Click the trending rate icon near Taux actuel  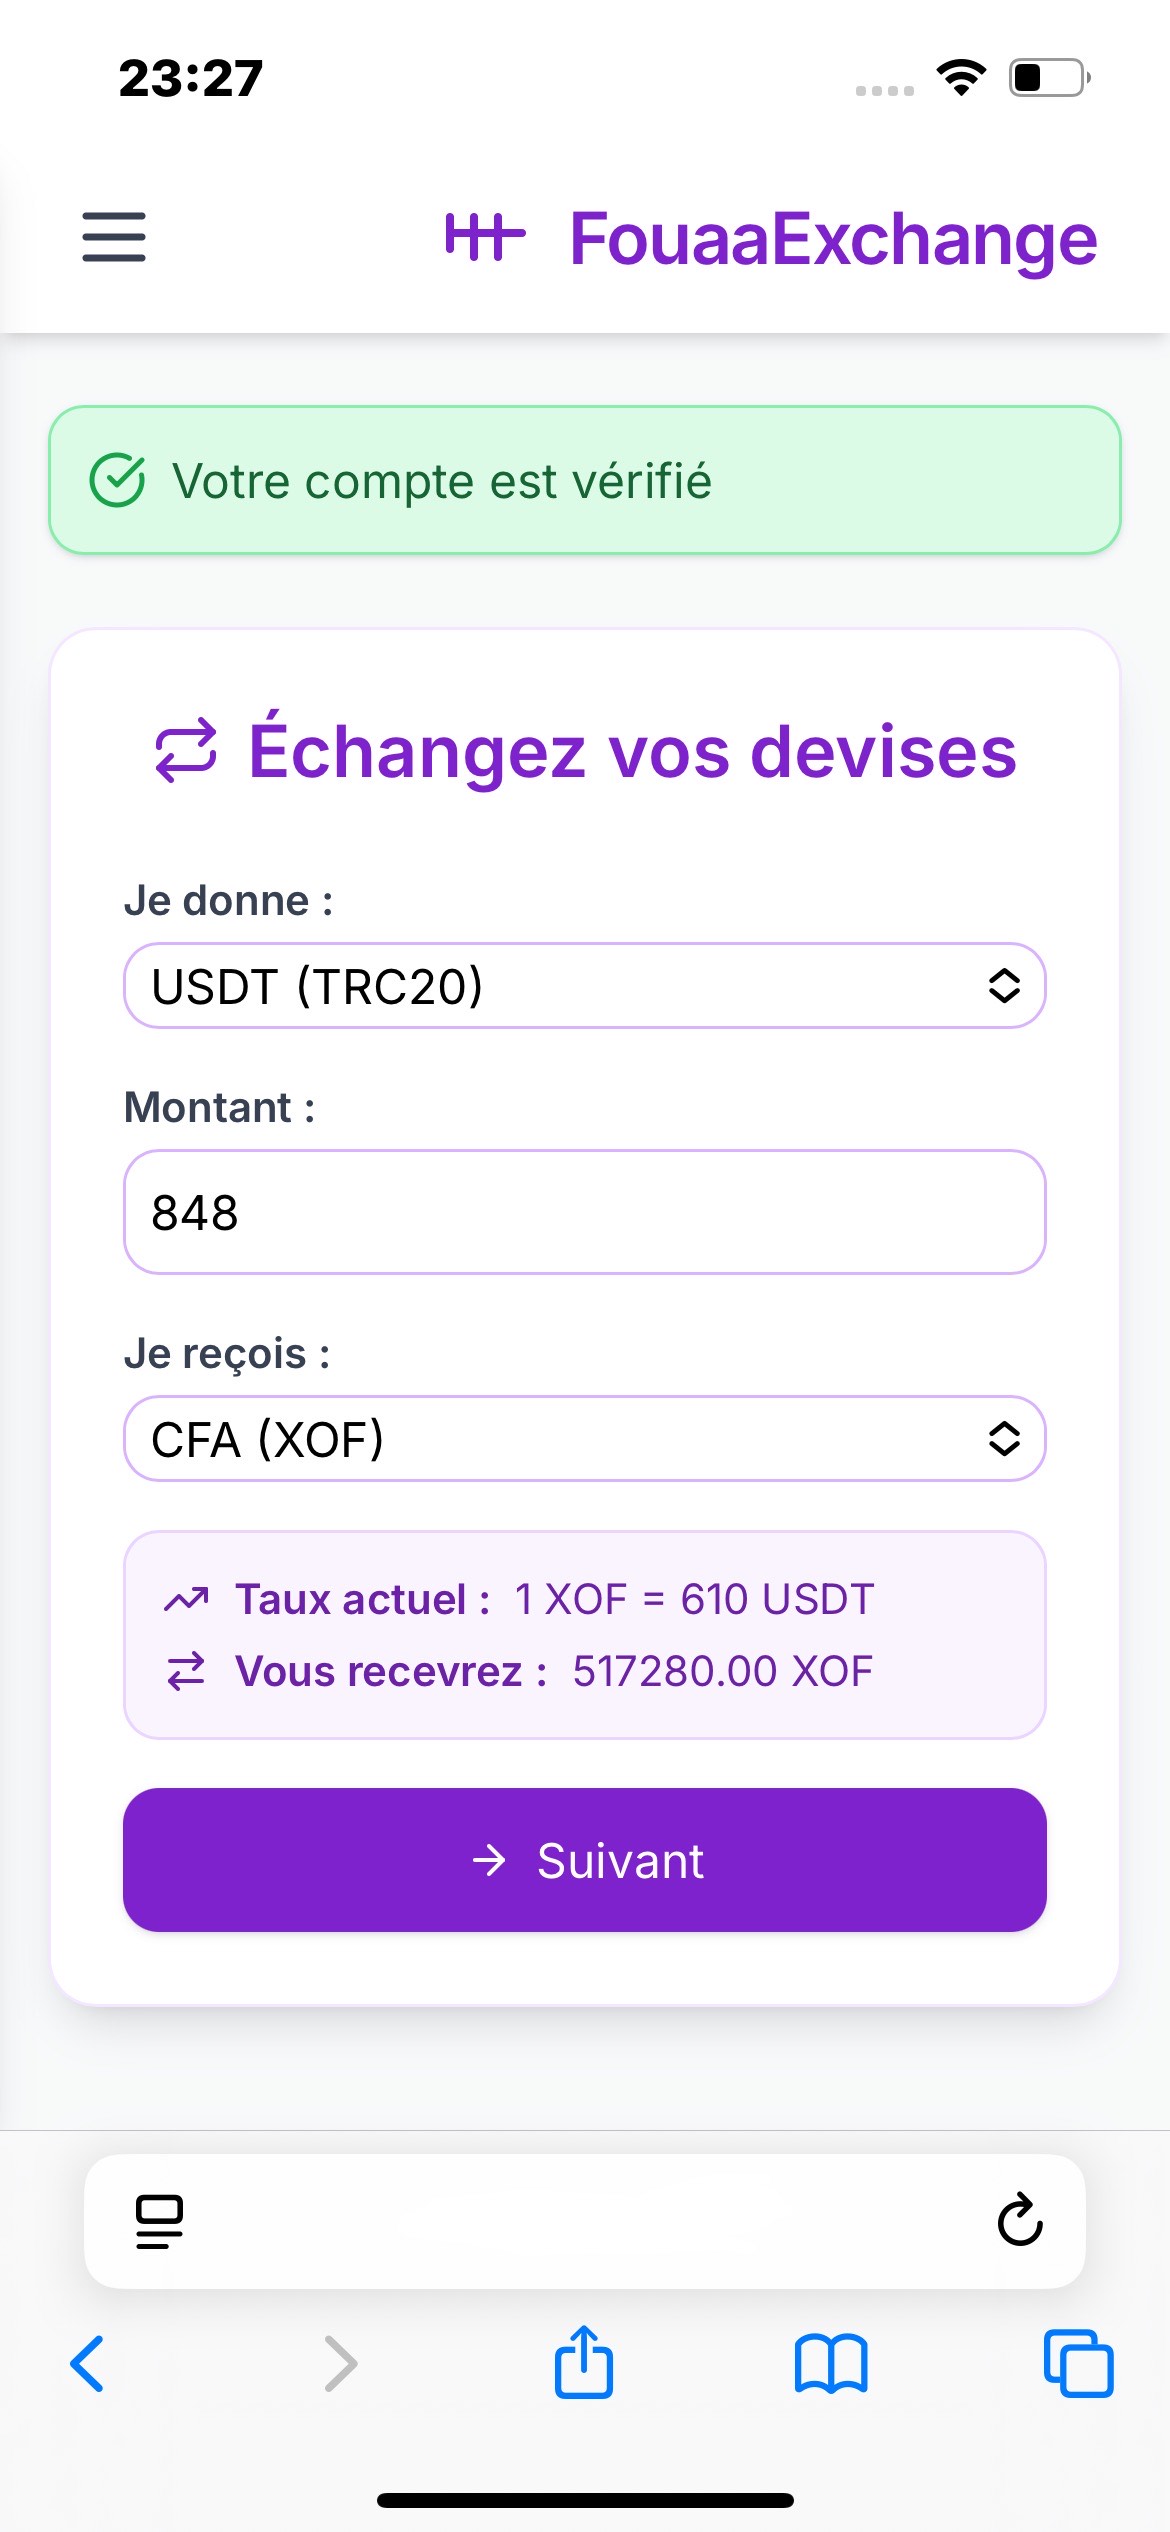click(x=186, y=1600)
